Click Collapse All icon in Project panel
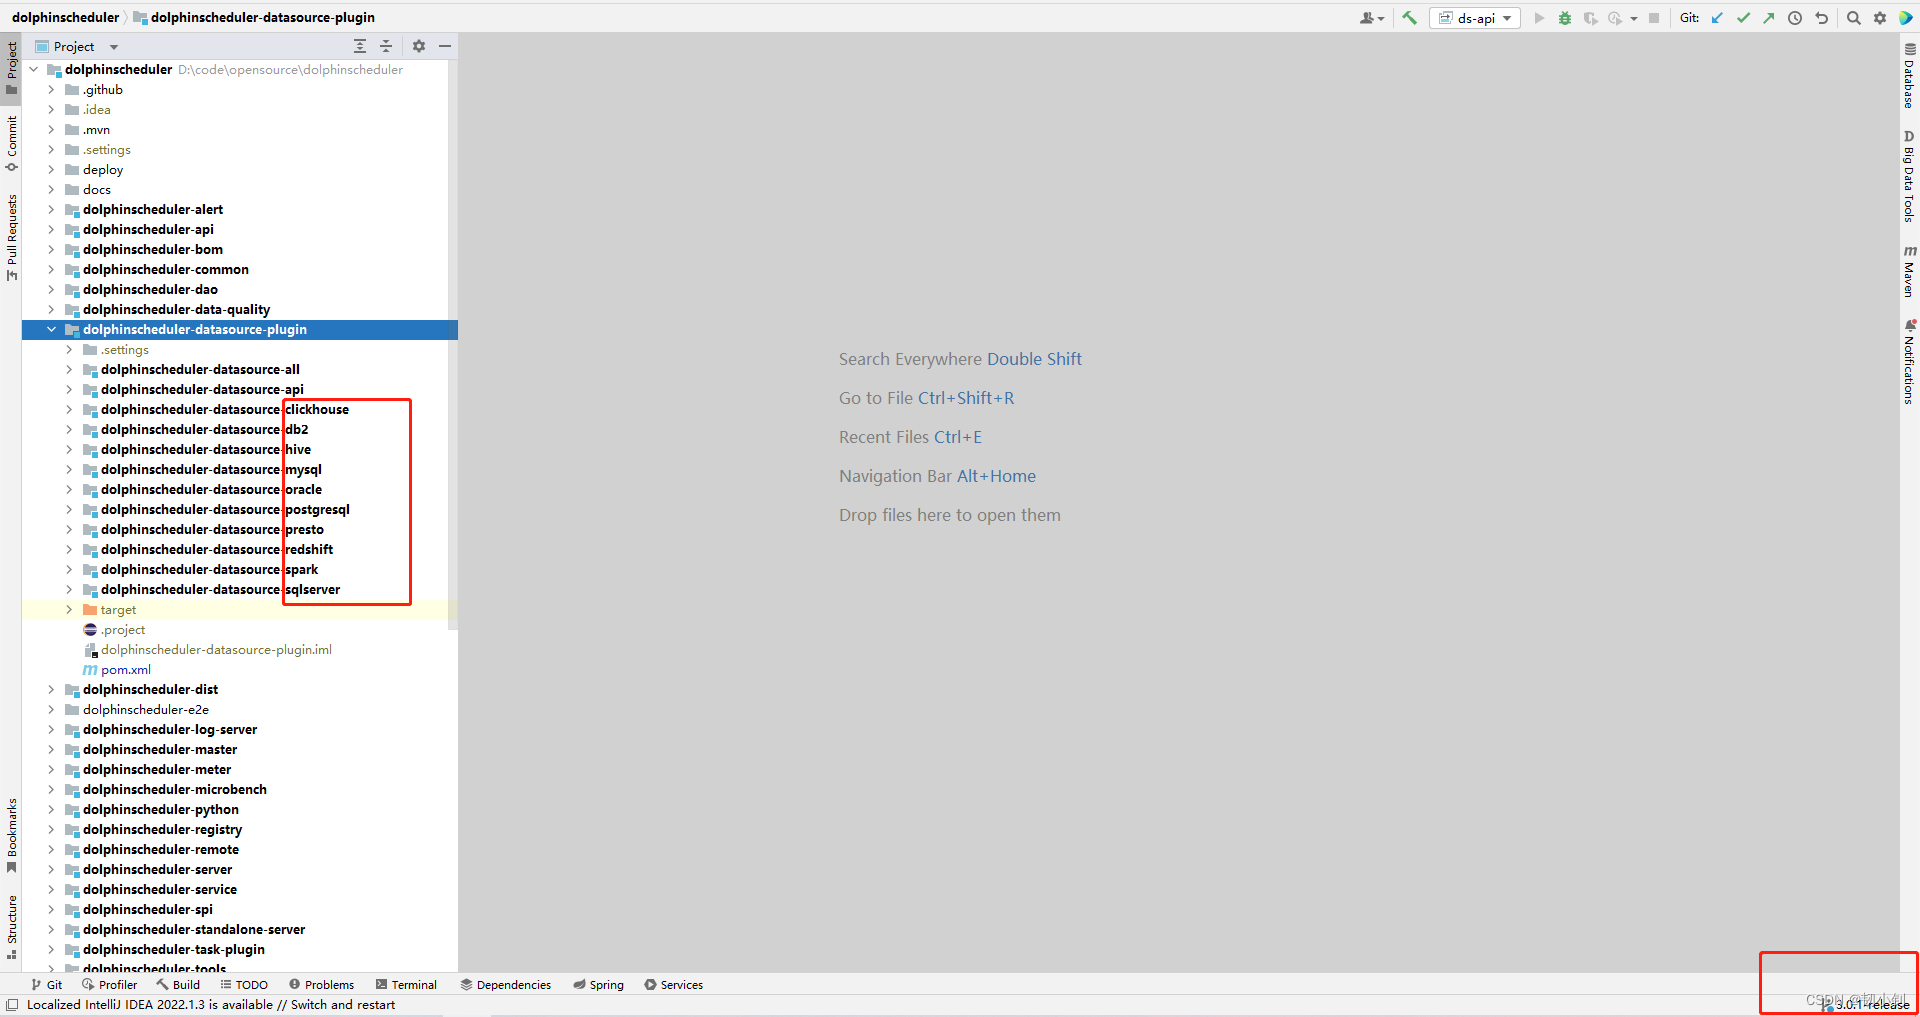Screen dimensions: 1920x1017 (386, 46)
